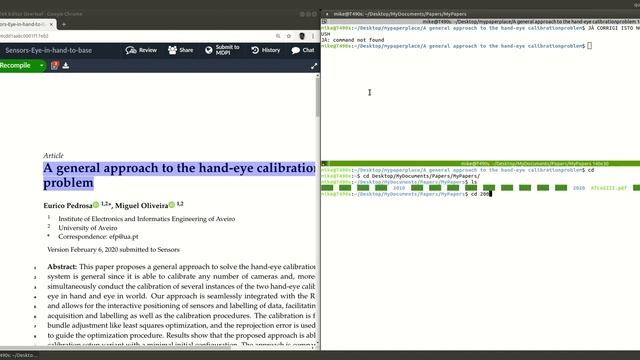Click the lower terminal pane green title bar

[x=480, y=164]
